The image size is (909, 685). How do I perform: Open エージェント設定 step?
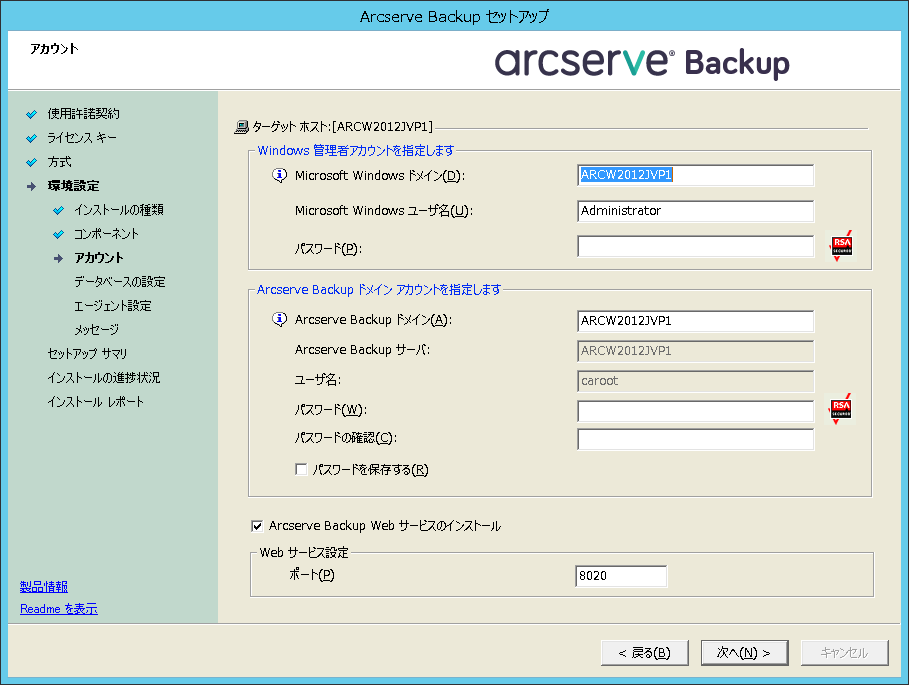click(112, 306)
